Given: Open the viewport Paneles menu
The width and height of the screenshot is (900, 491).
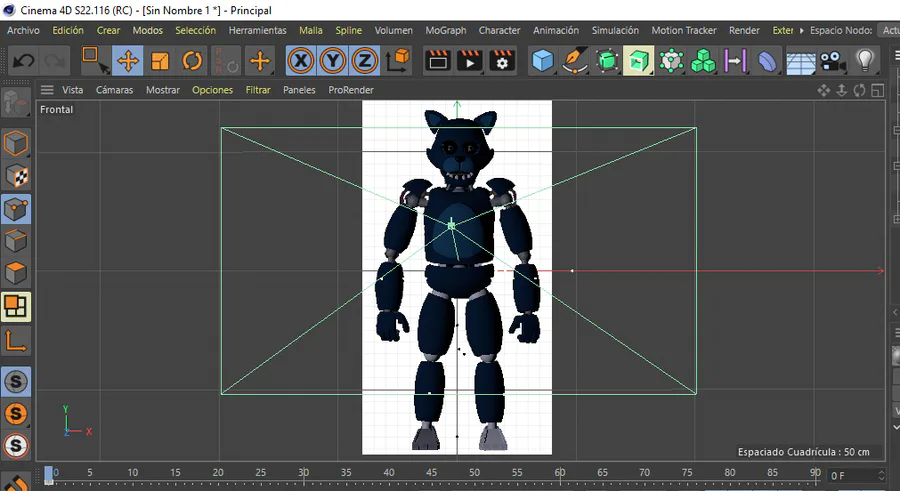Looking at the screenshot, I should [x=299, y=90].
